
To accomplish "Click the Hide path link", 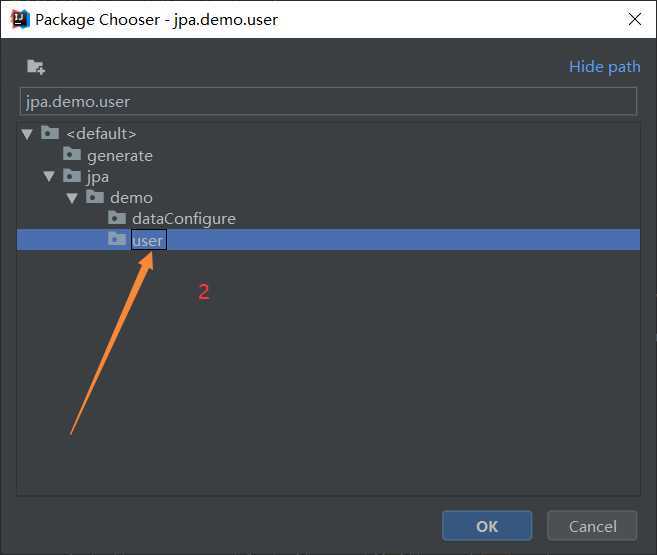I will click(604, 67).
